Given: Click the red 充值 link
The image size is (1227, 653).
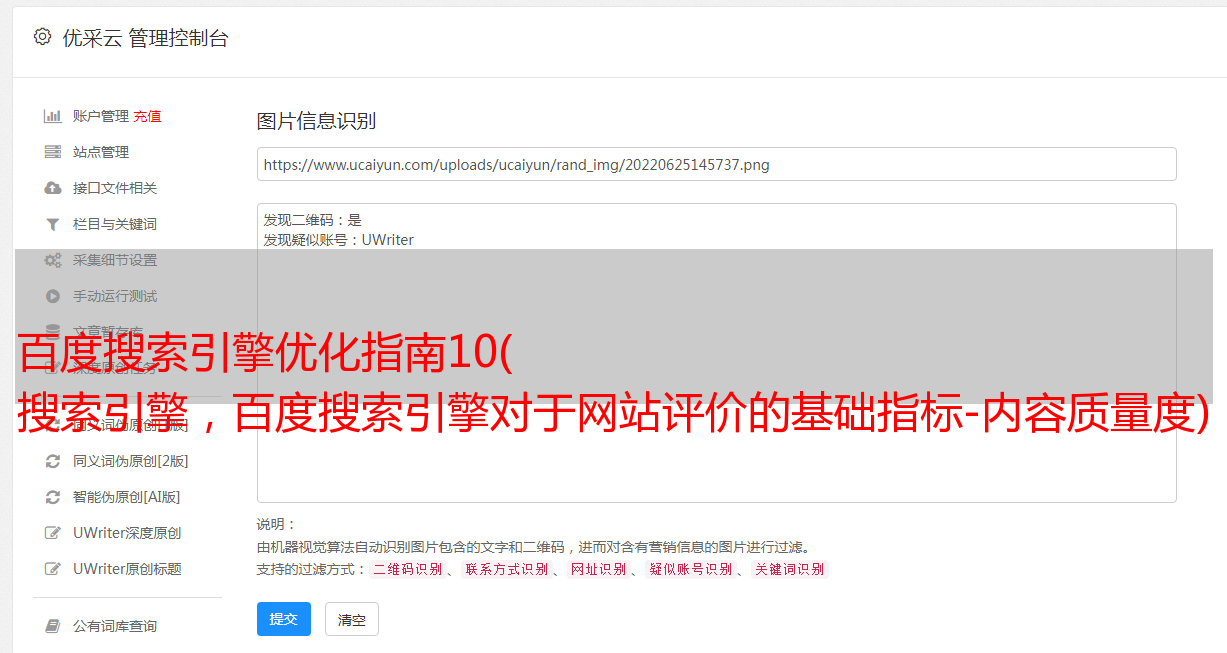Looking at the screenshot, I should tap(147, 116).
